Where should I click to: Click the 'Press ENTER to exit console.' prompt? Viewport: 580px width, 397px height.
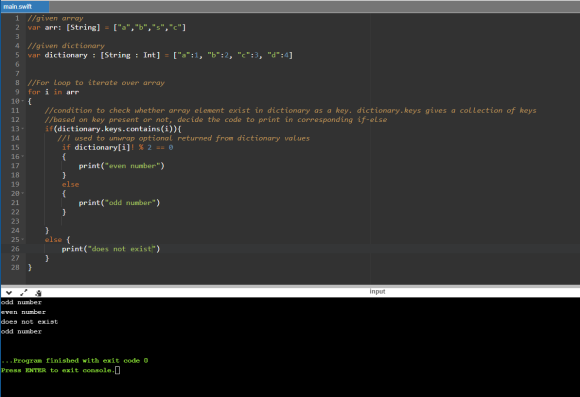(57, 370)
